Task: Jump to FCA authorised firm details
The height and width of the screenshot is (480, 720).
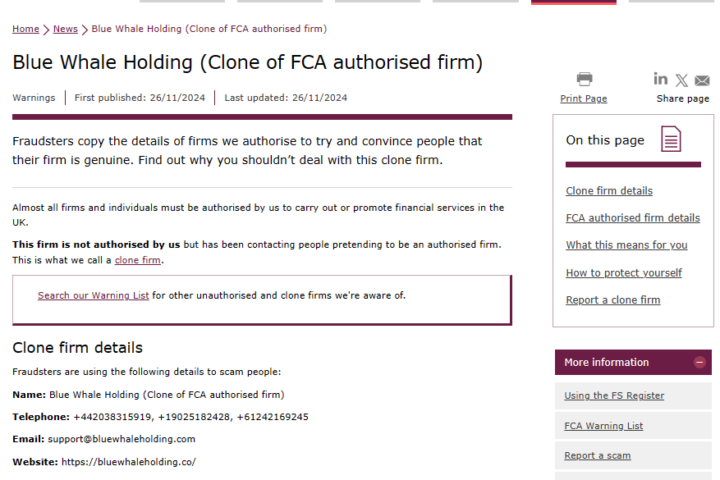Action: [x=633, y=218]
